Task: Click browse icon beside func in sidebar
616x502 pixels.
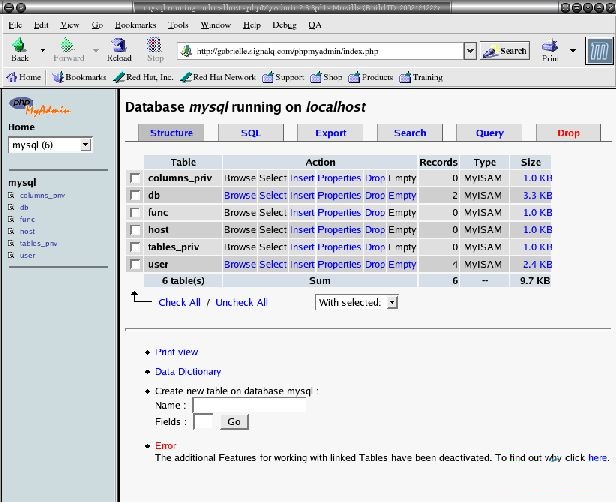Action: (11, 219)
